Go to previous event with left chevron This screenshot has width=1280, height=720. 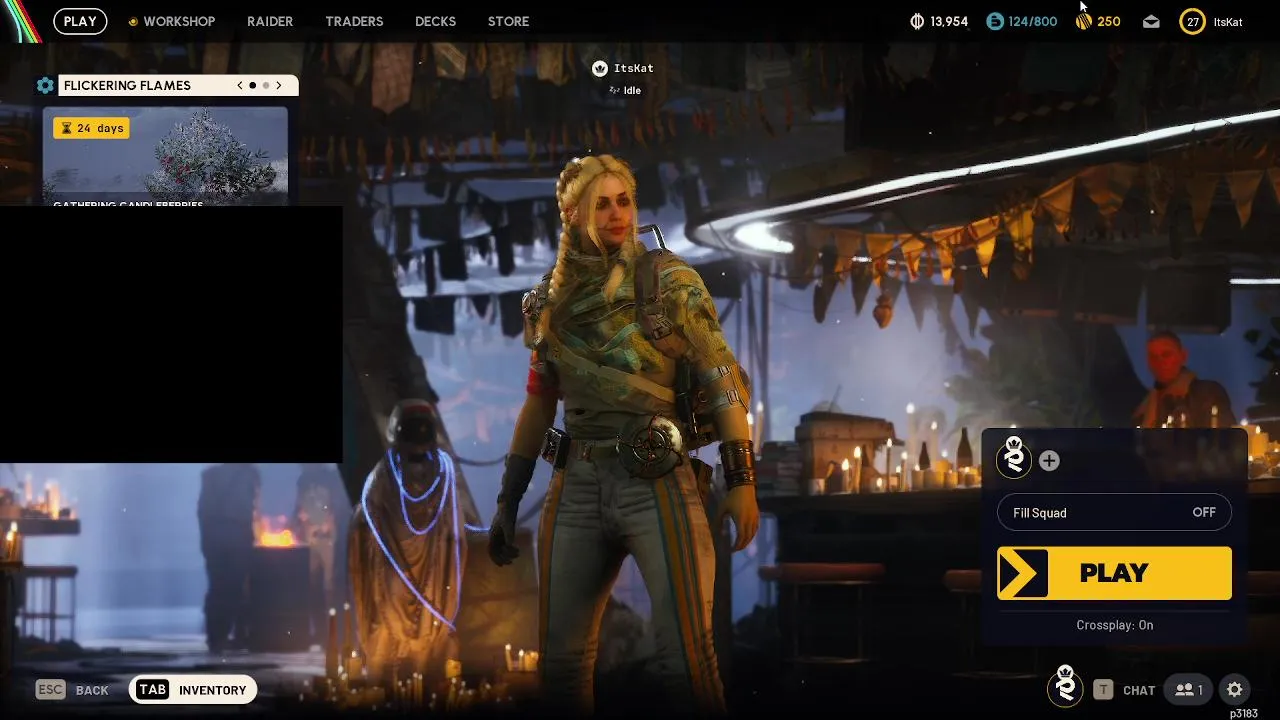pos(240,86)
